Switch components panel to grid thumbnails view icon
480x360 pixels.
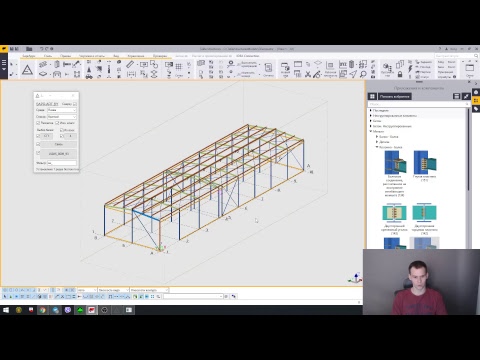point(372,96)
